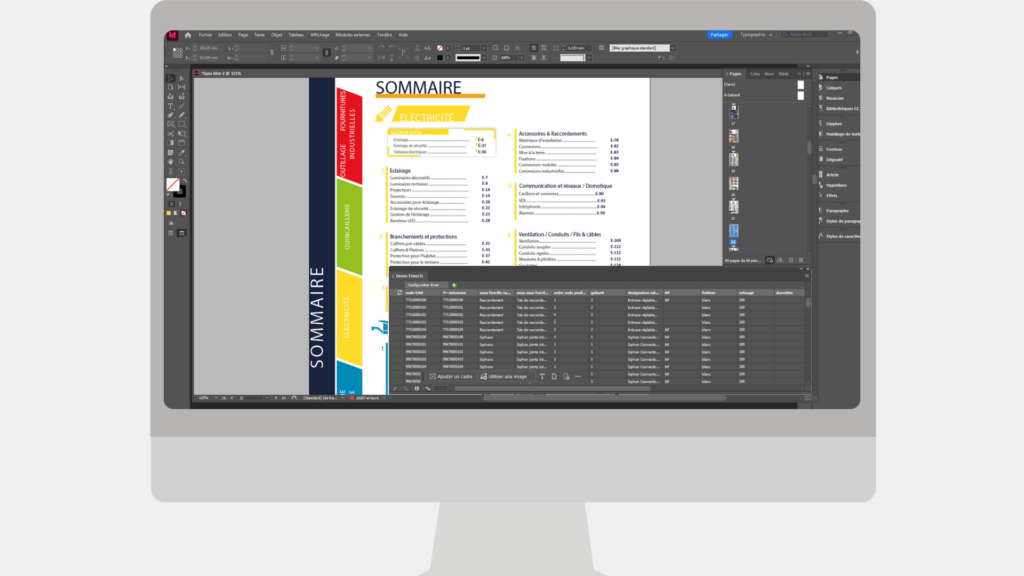Click the info icon at data panel bottom
The width and height of the screenshot is (1024, 576).
(417, 389)
